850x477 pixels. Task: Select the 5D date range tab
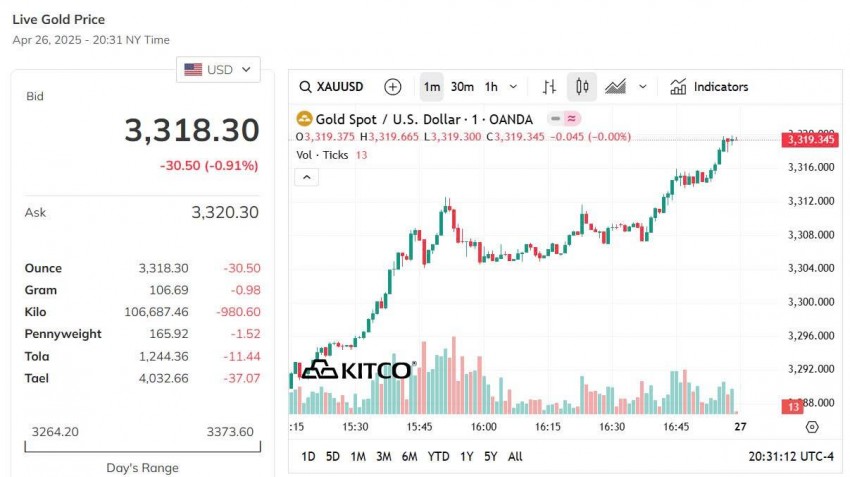tap(332, 456)
